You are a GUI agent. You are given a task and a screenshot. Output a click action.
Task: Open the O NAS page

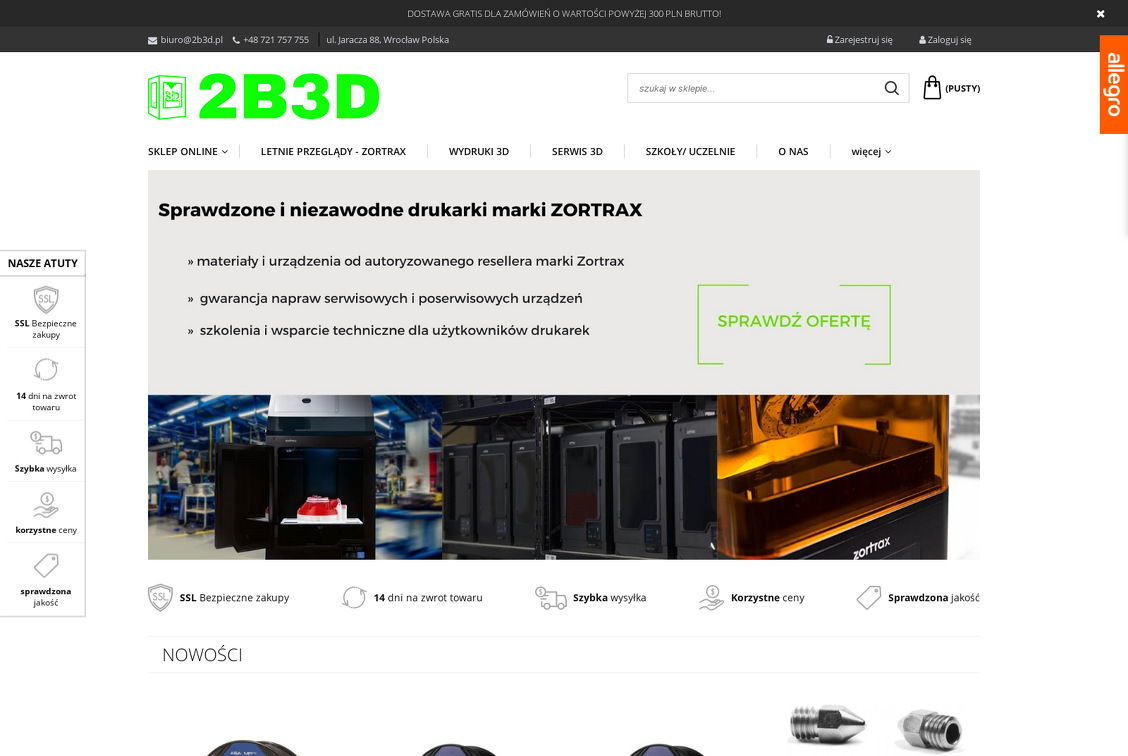(793, 151)
